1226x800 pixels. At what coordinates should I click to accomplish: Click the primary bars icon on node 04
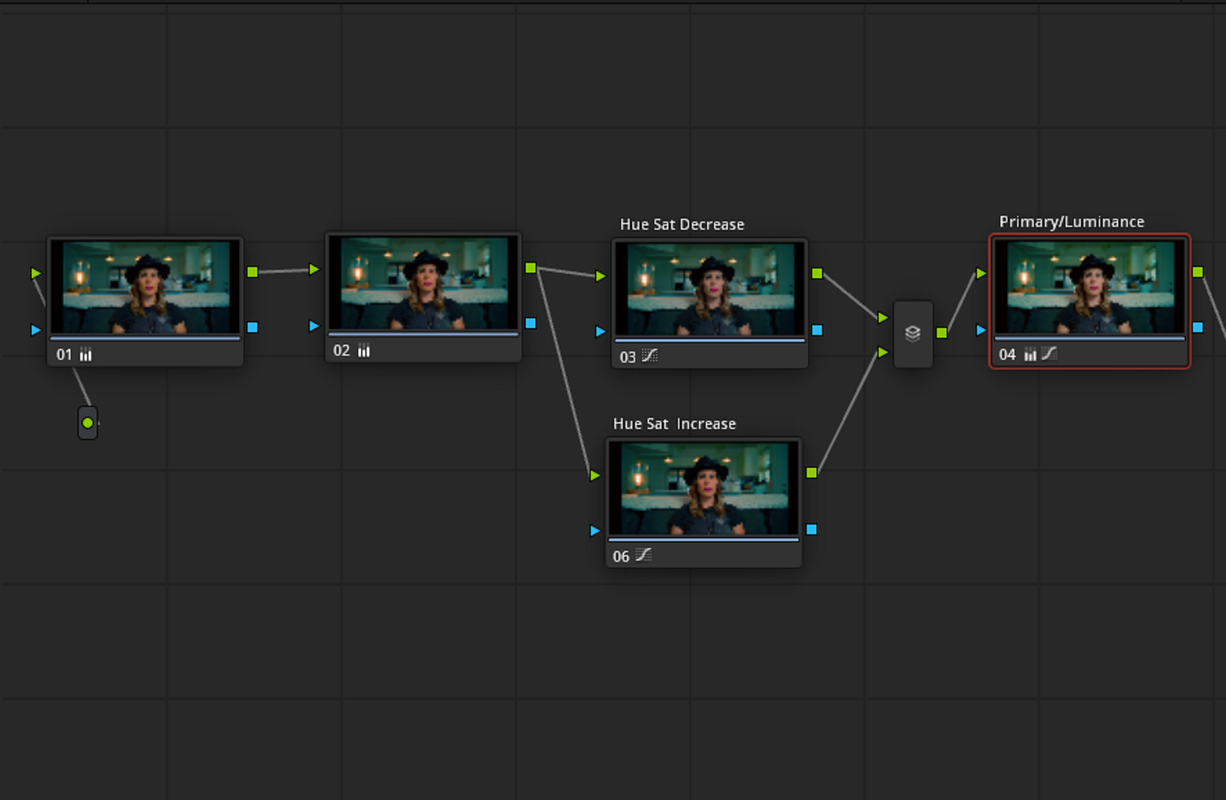click(1030, 354)
